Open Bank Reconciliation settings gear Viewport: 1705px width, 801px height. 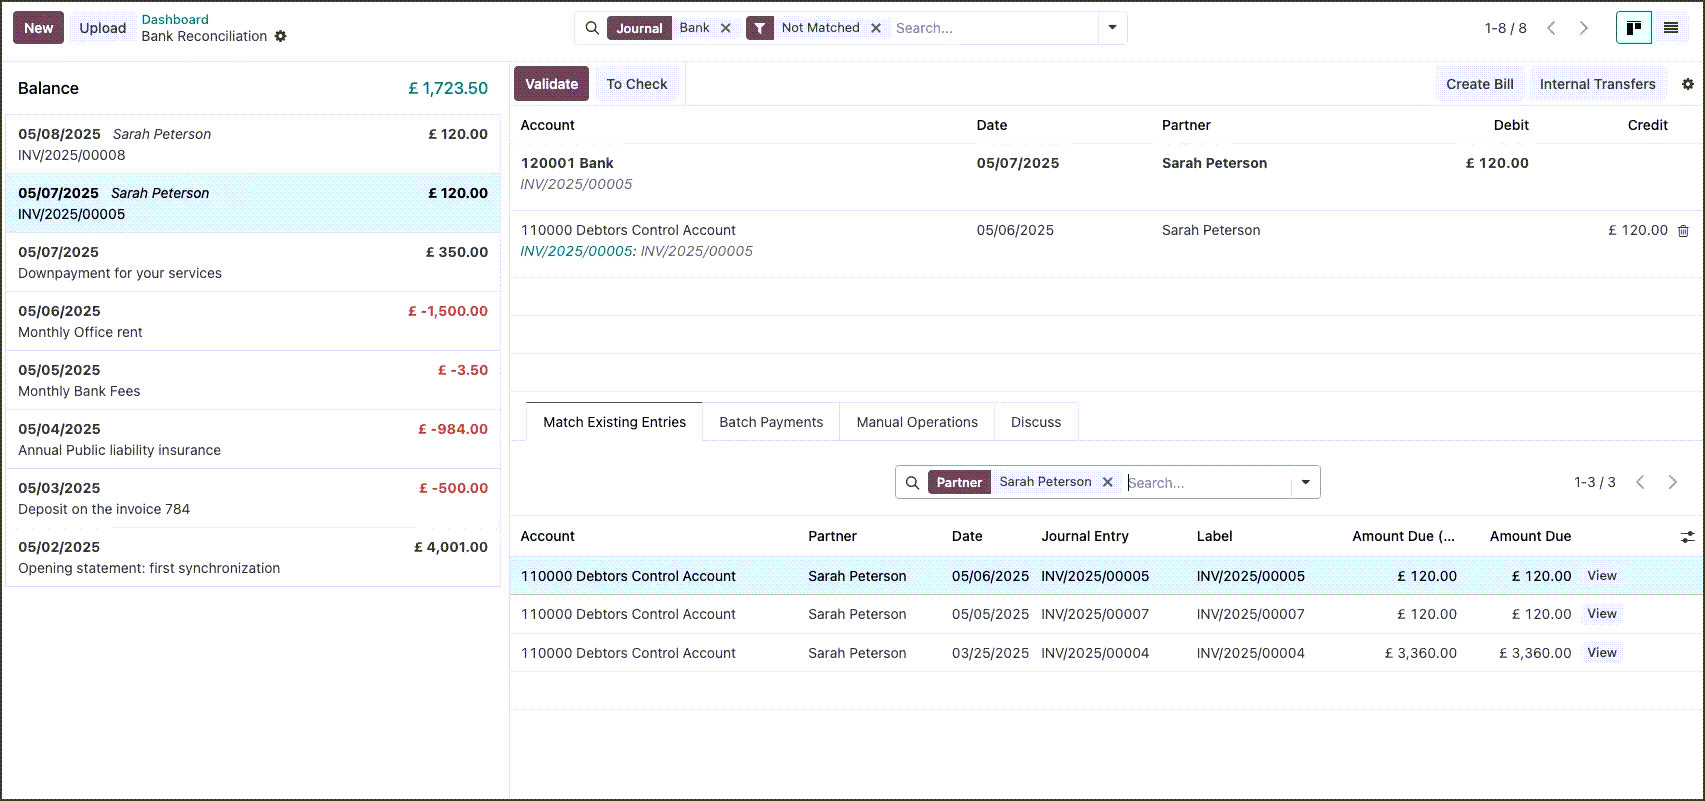(x=281, y=36)
